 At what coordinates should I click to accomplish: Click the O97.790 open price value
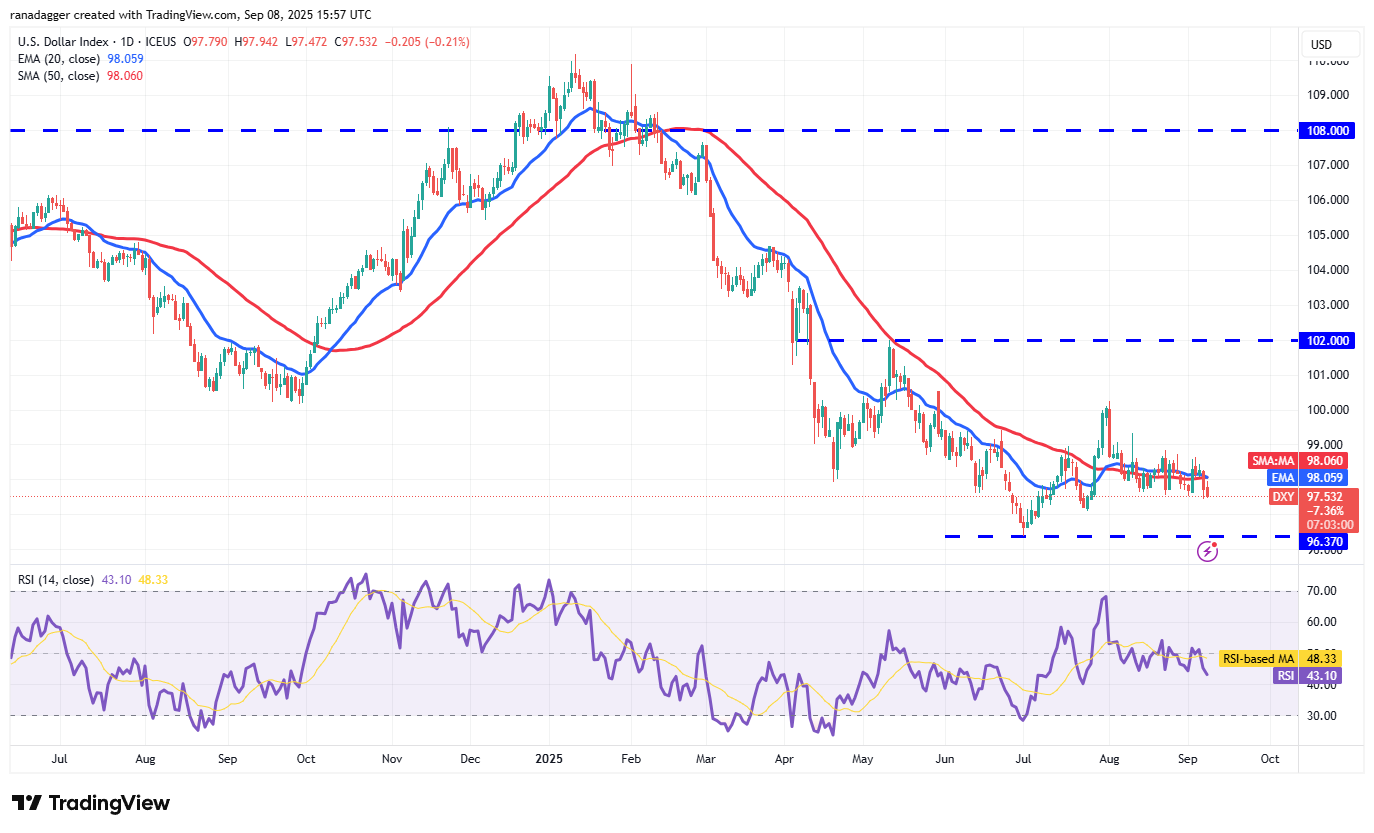pos(203,42)
